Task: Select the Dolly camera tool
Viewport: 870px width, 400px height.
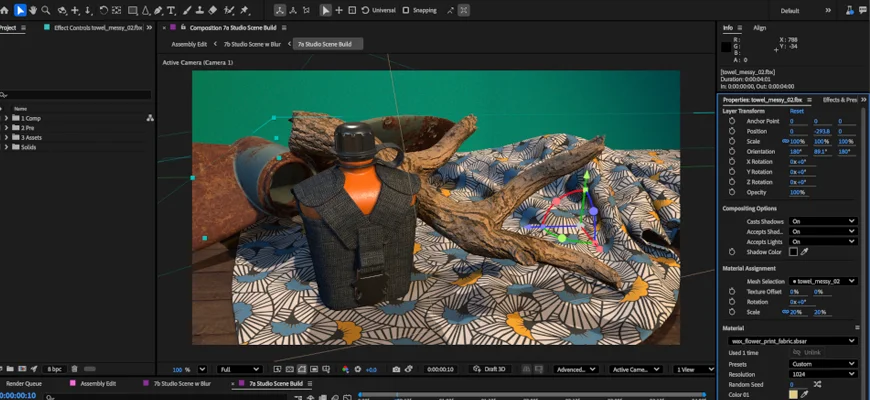Action: [x=88, y=10]
